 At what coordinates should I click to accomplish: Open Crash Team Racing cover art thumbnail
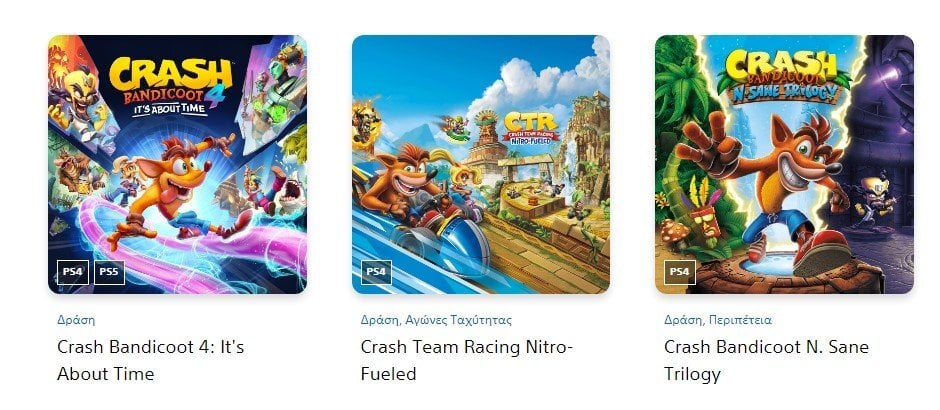(481, 164)
